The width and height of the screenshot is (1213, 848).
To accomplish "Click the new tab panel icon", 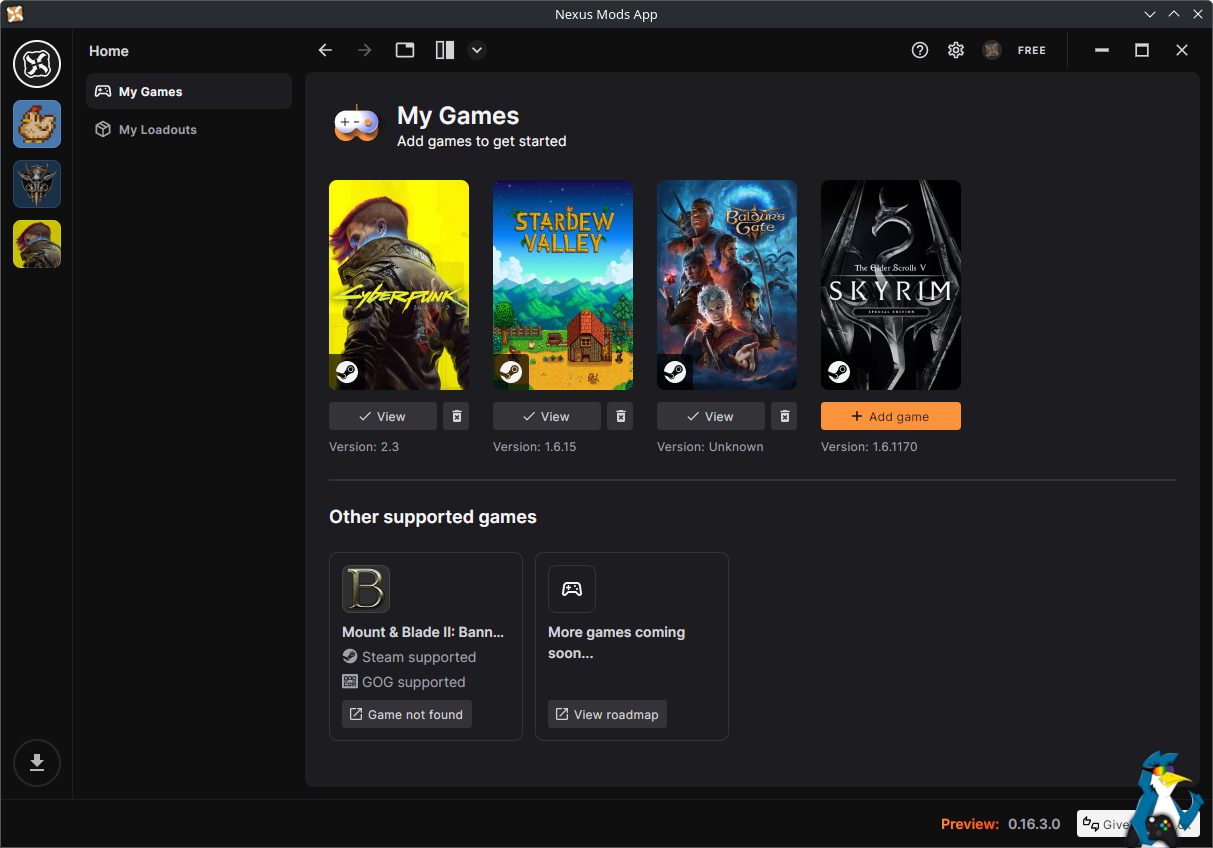I will 405,50.
